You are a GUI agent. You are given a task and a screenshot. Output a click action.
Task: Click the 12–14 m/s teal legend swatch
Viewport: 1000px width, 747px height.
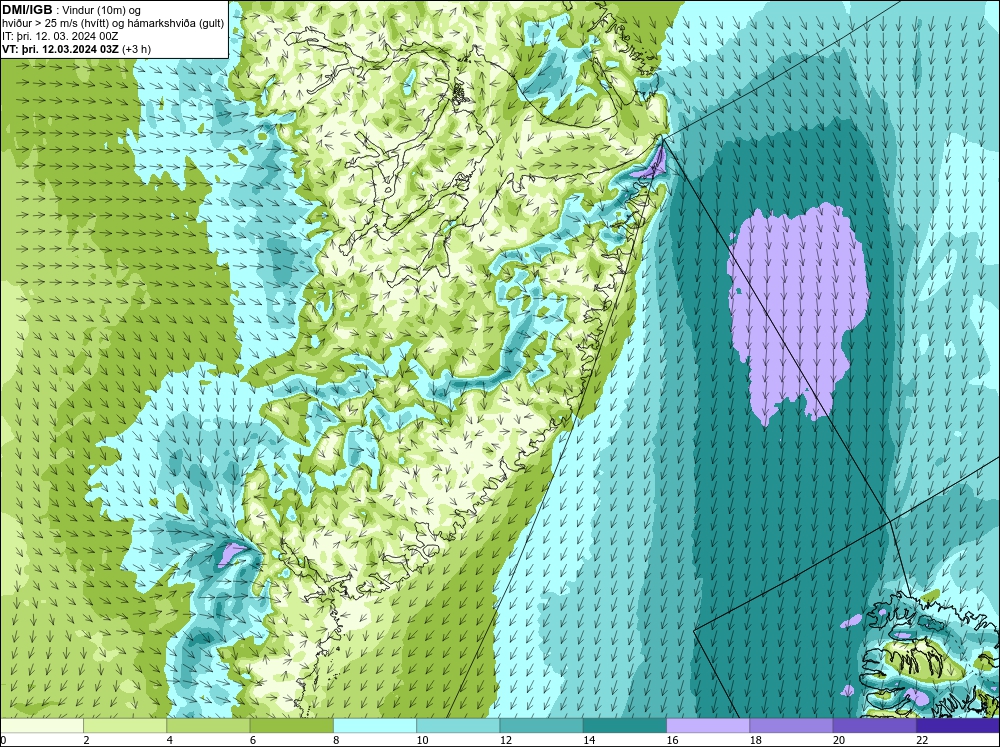541,725
